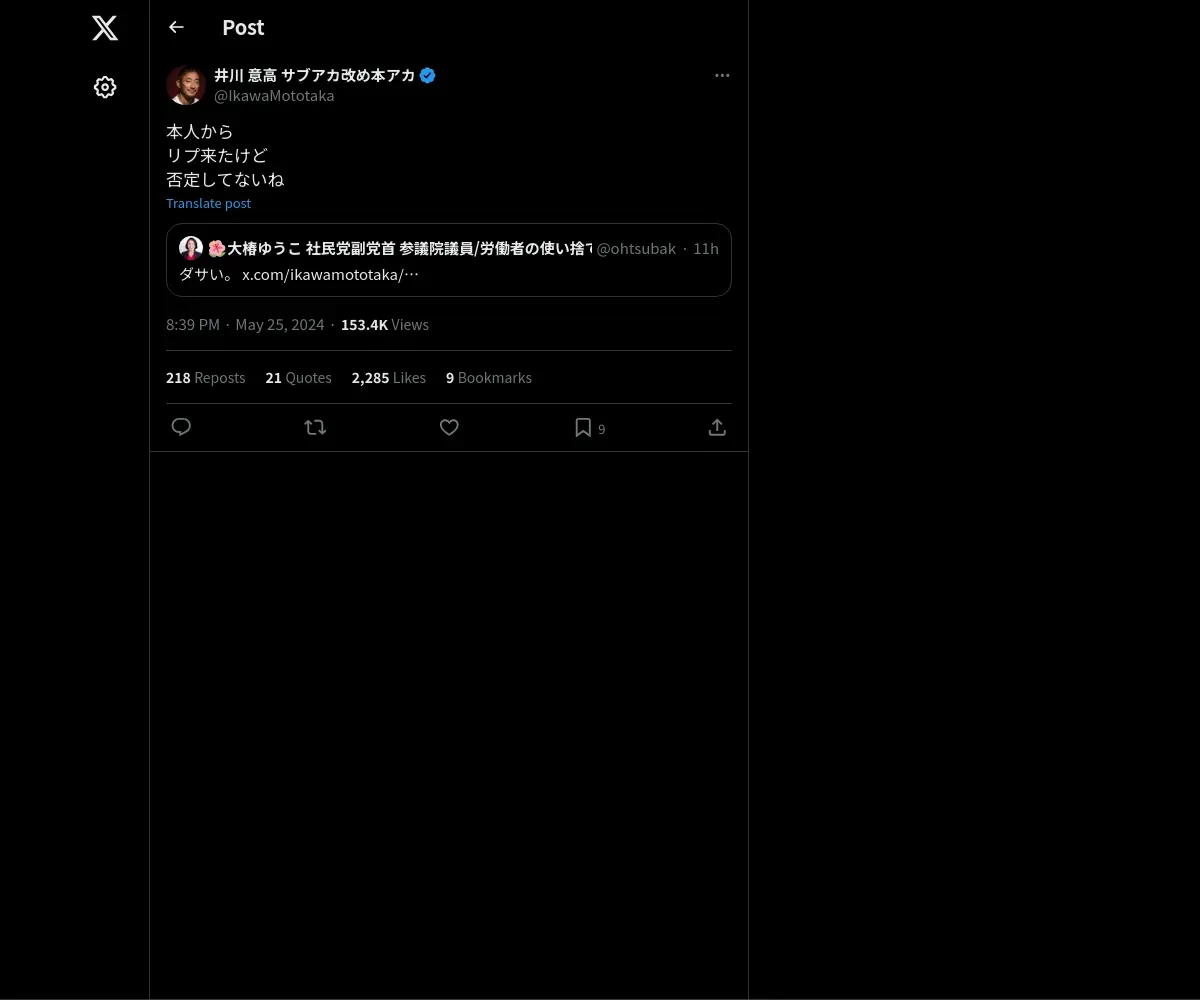Open the author's profile avatar

186,85
